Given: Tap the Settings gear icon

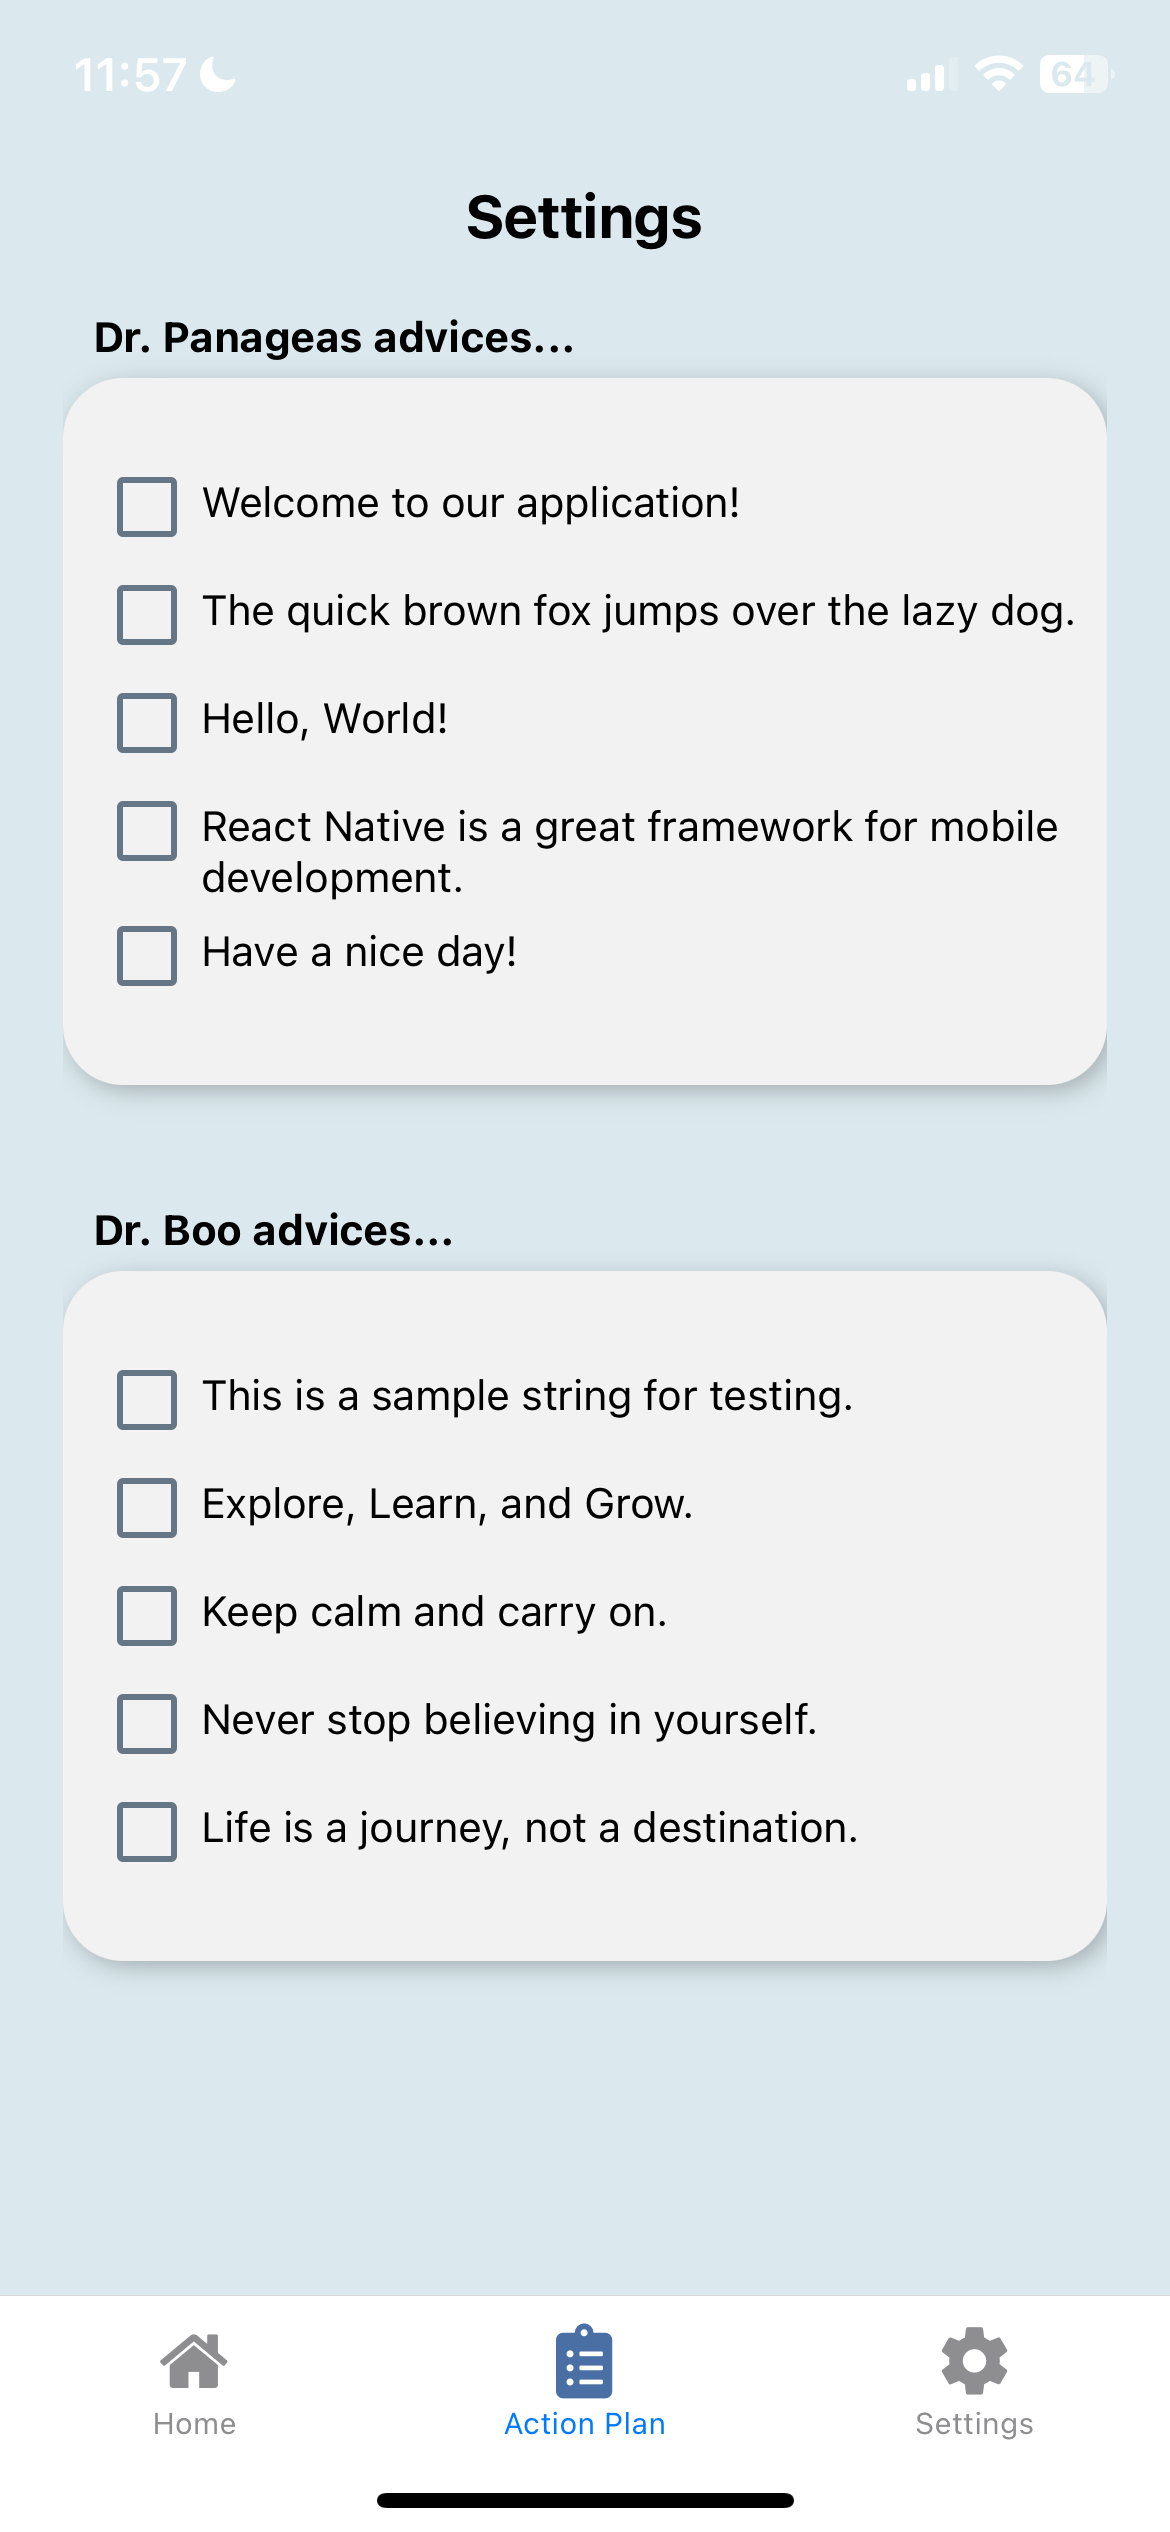Looking at the screenshot, I should pos(974,2361).
